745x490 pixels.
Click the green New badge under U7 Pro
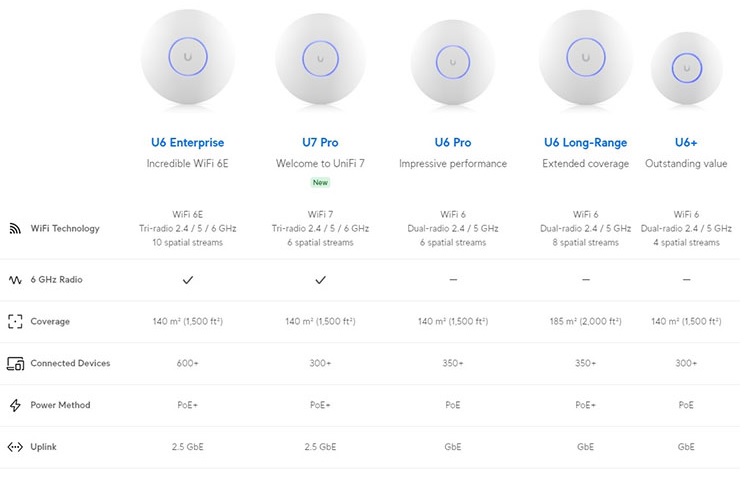click(x=320, y=183)
